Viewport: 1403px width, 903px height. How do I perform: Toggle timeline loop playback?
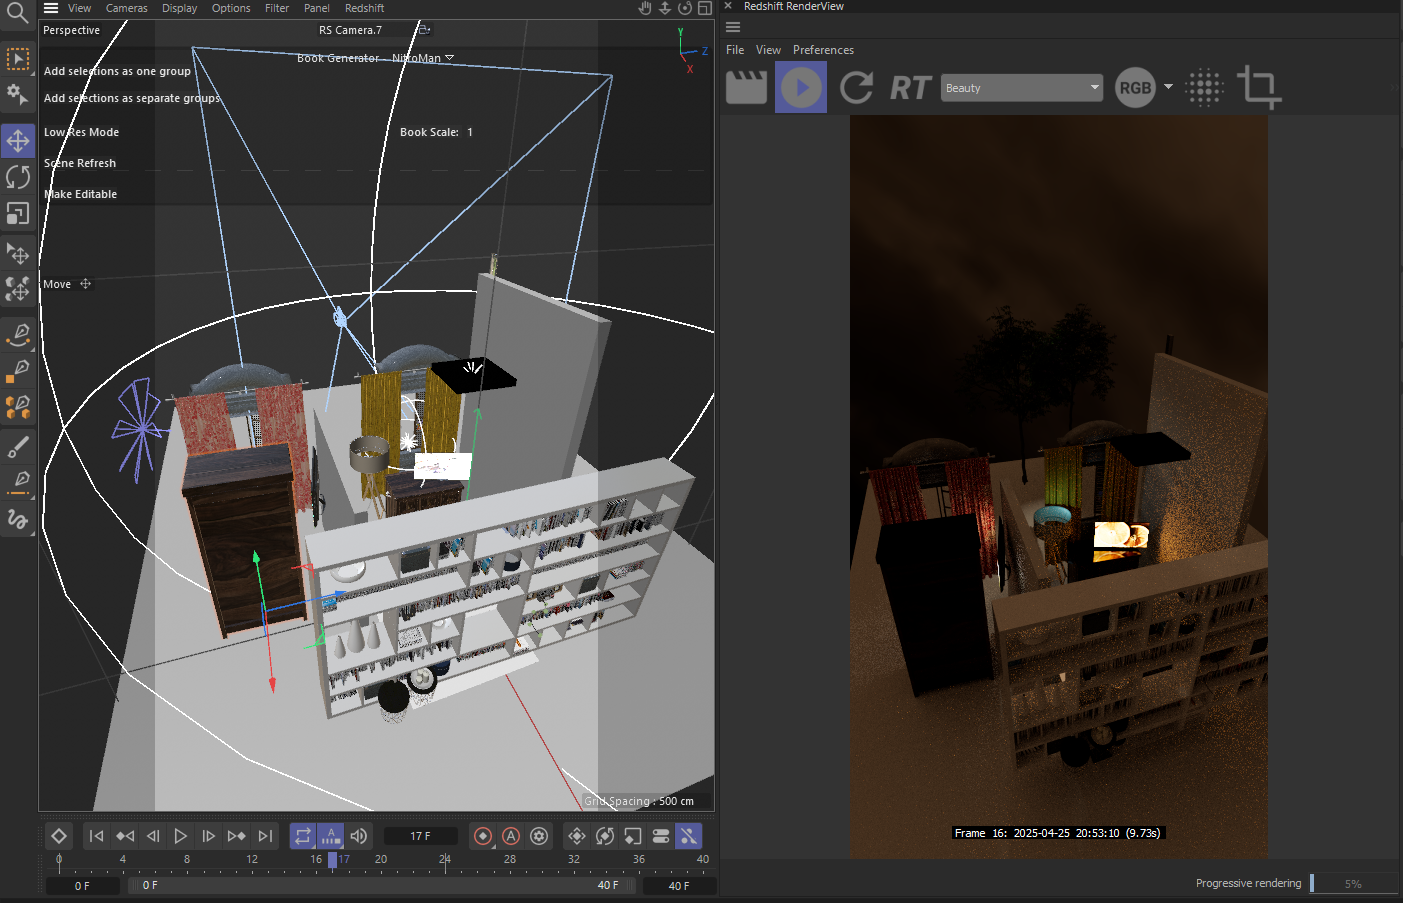(x=302, y=836)
